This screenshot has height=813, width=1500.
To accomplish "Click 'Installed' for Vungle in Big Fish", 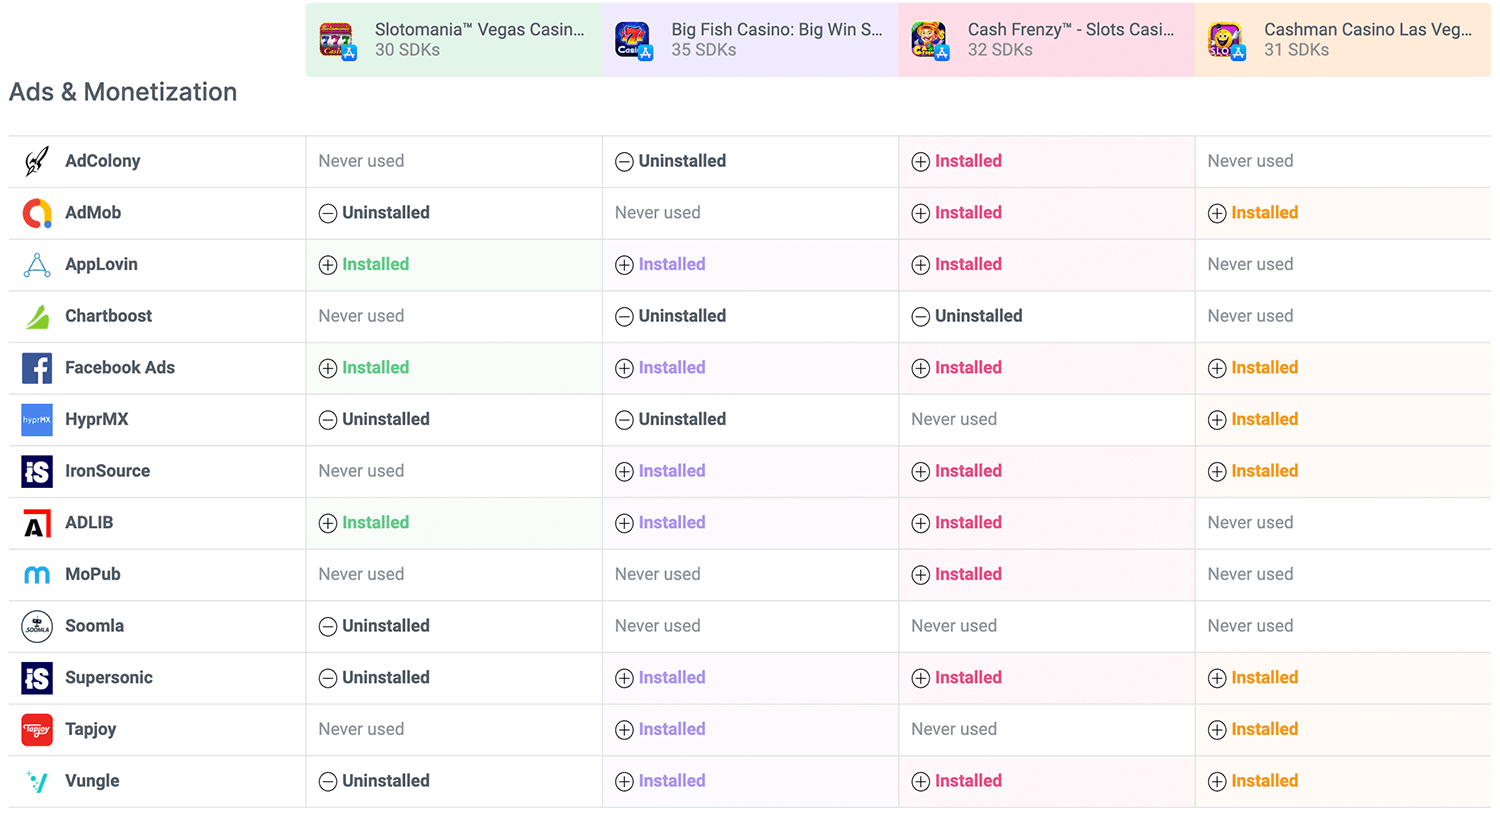I will coord(672,781).
